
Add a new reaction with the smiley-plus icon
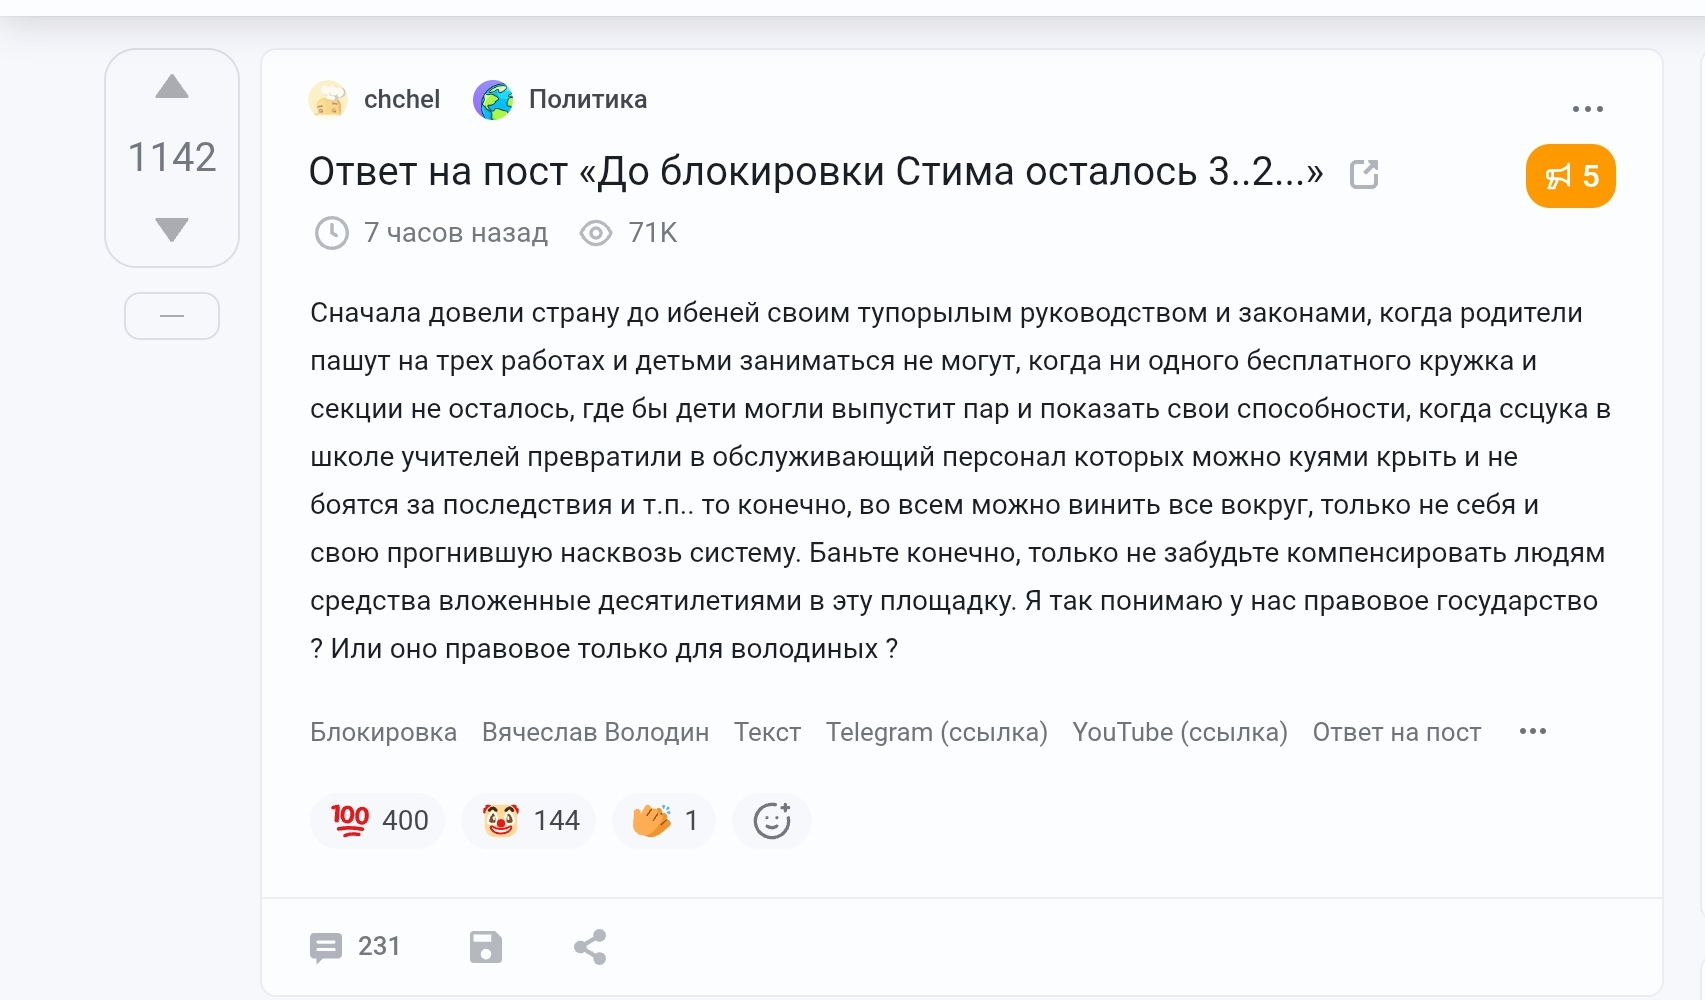coord(771,821)
